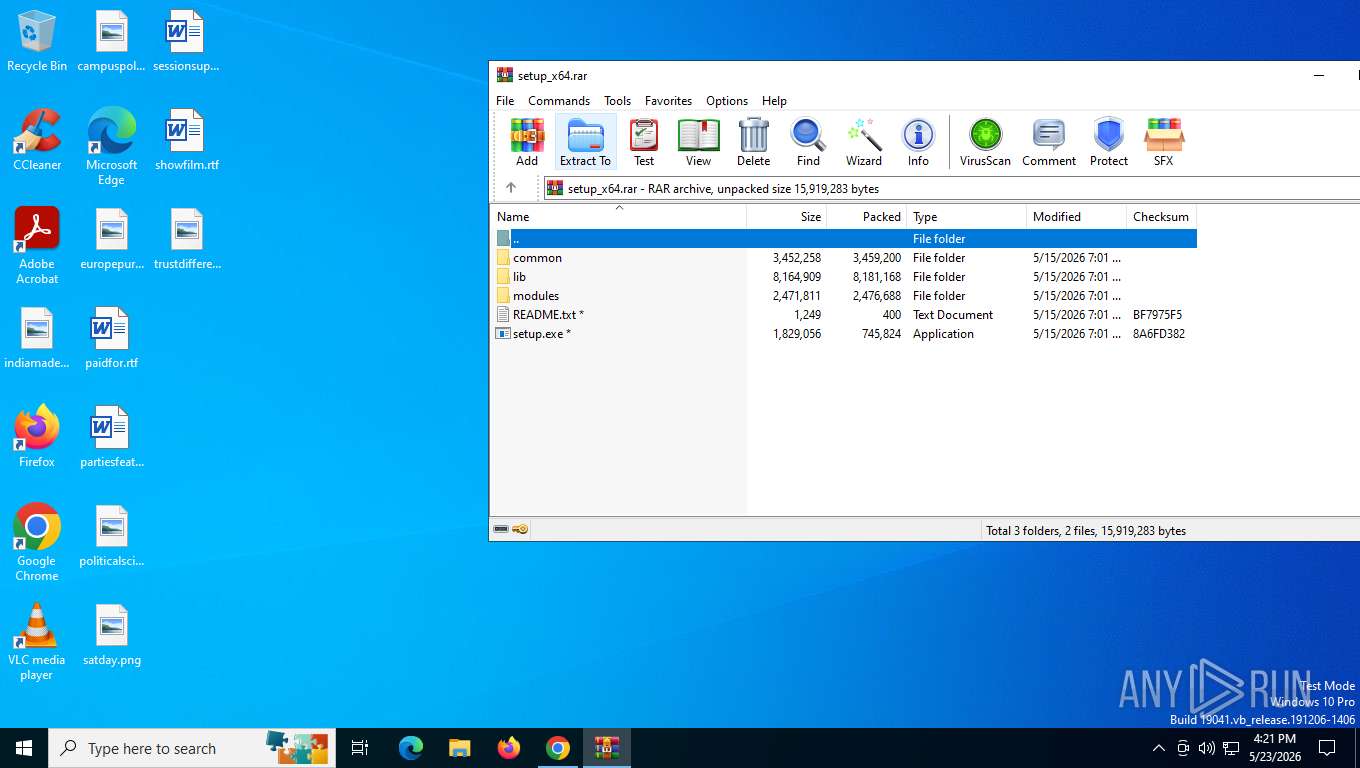This screenshot has width=1360, height=768.
Task: Open the volume control in system tray
Action: tap(1207, 748)
